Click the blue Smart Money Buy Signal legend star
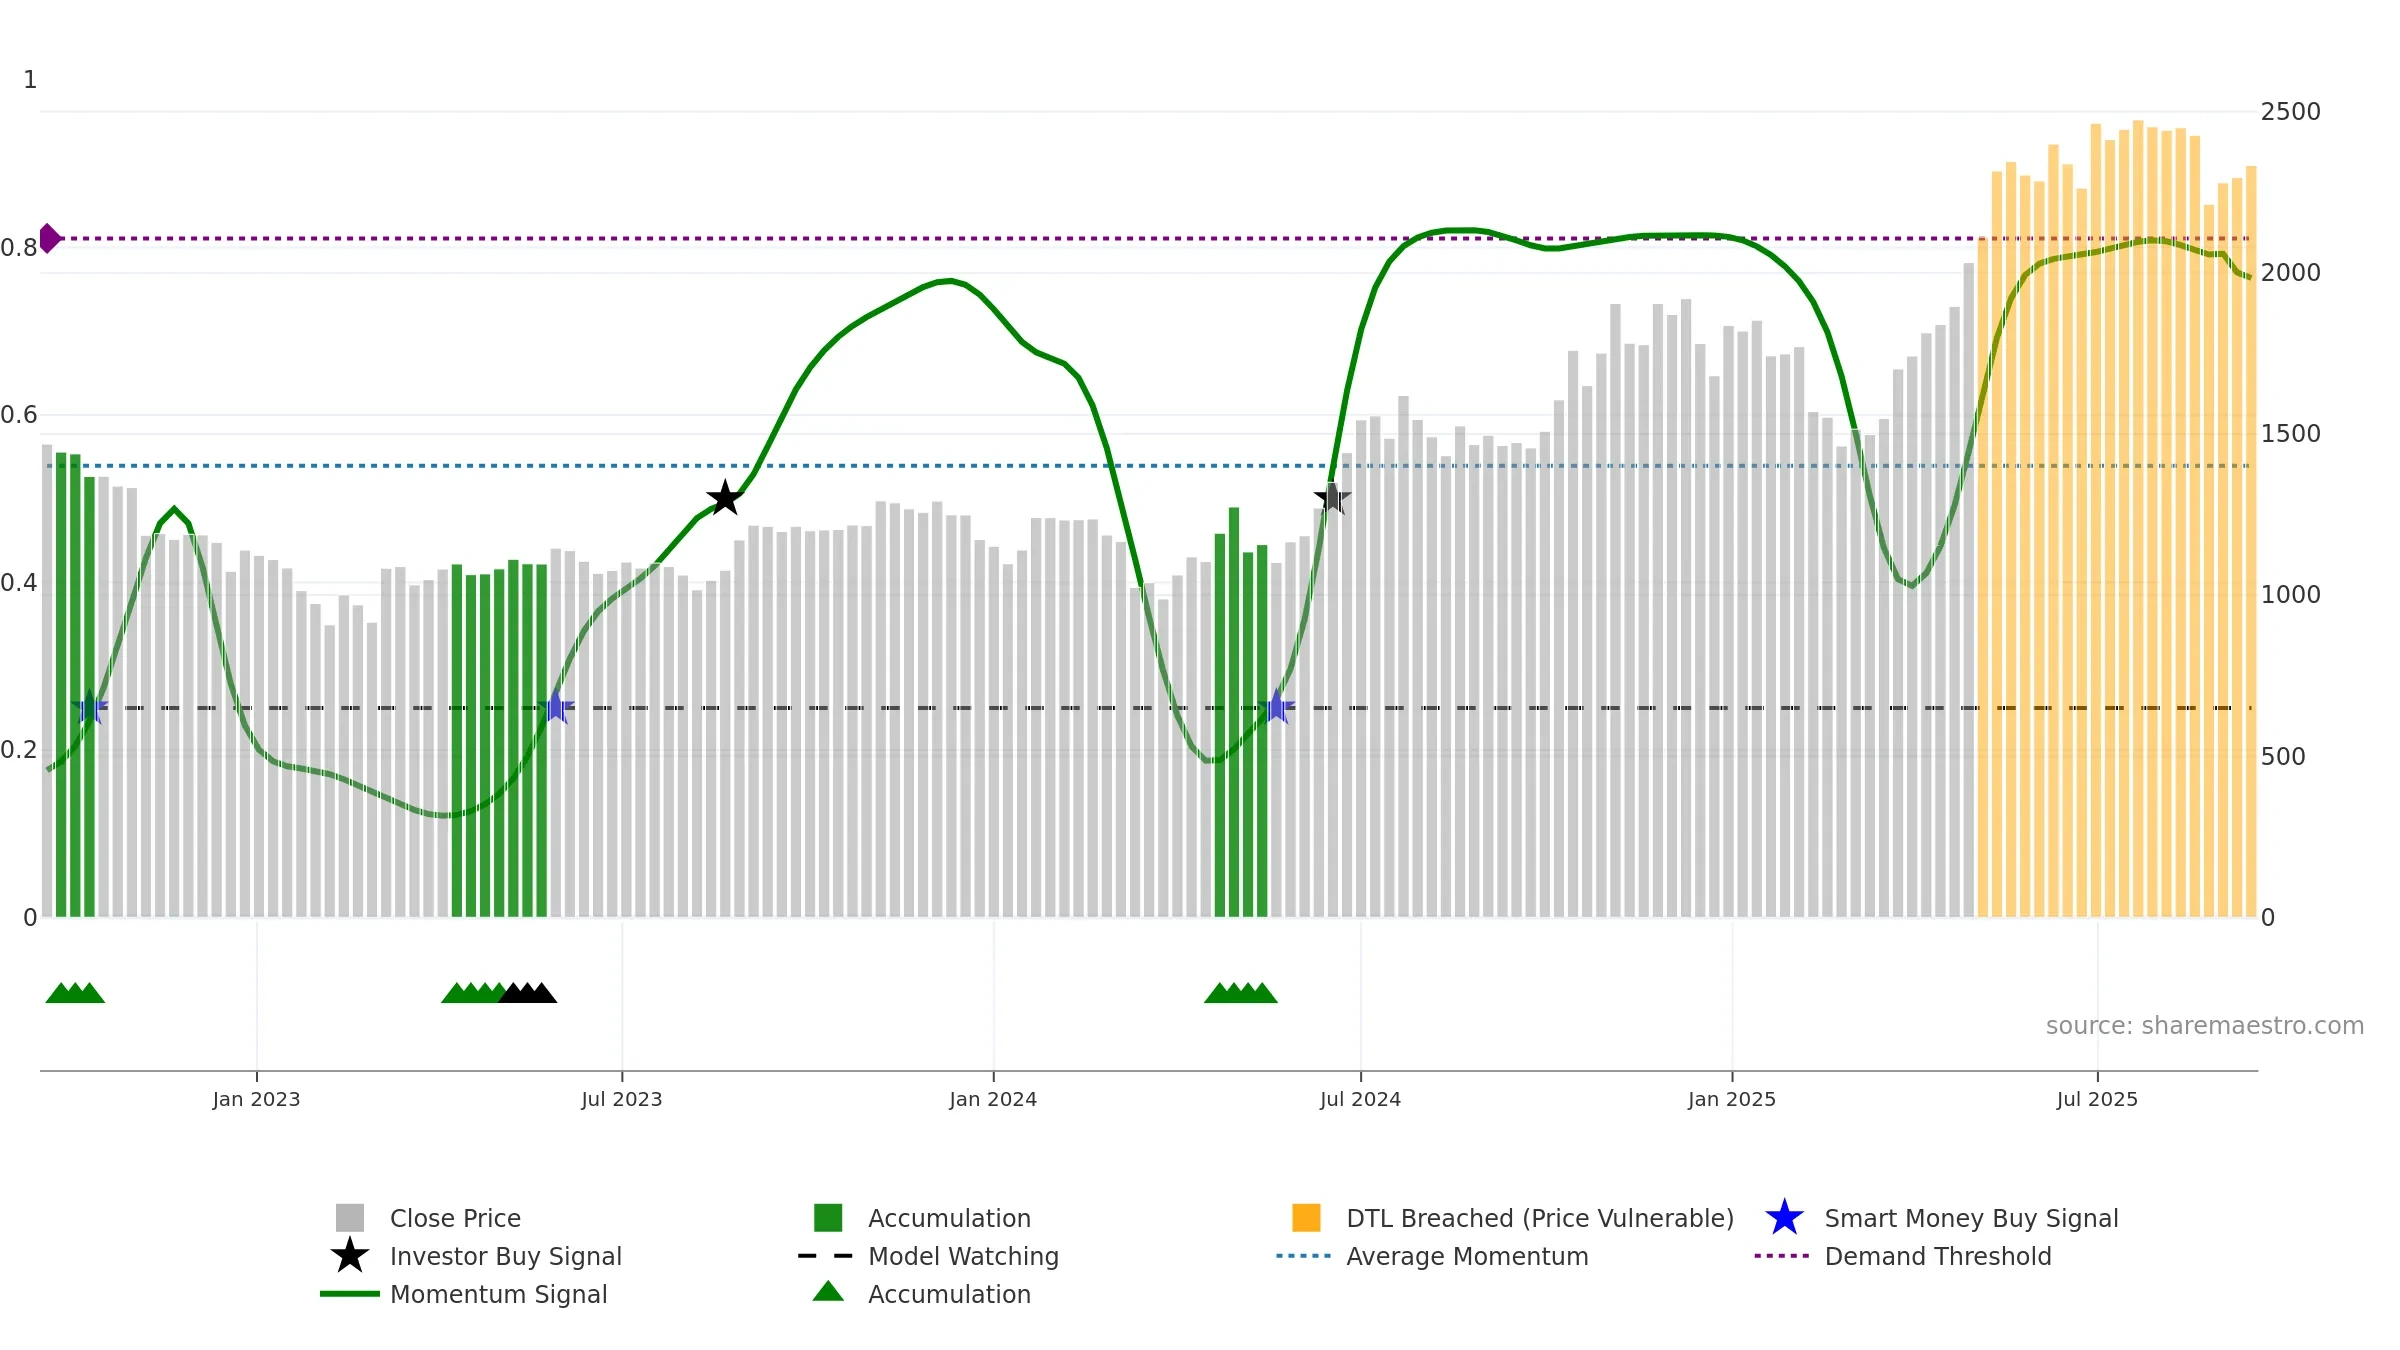The height and width of the screenshot is (1350, 2400). 1784,1218
